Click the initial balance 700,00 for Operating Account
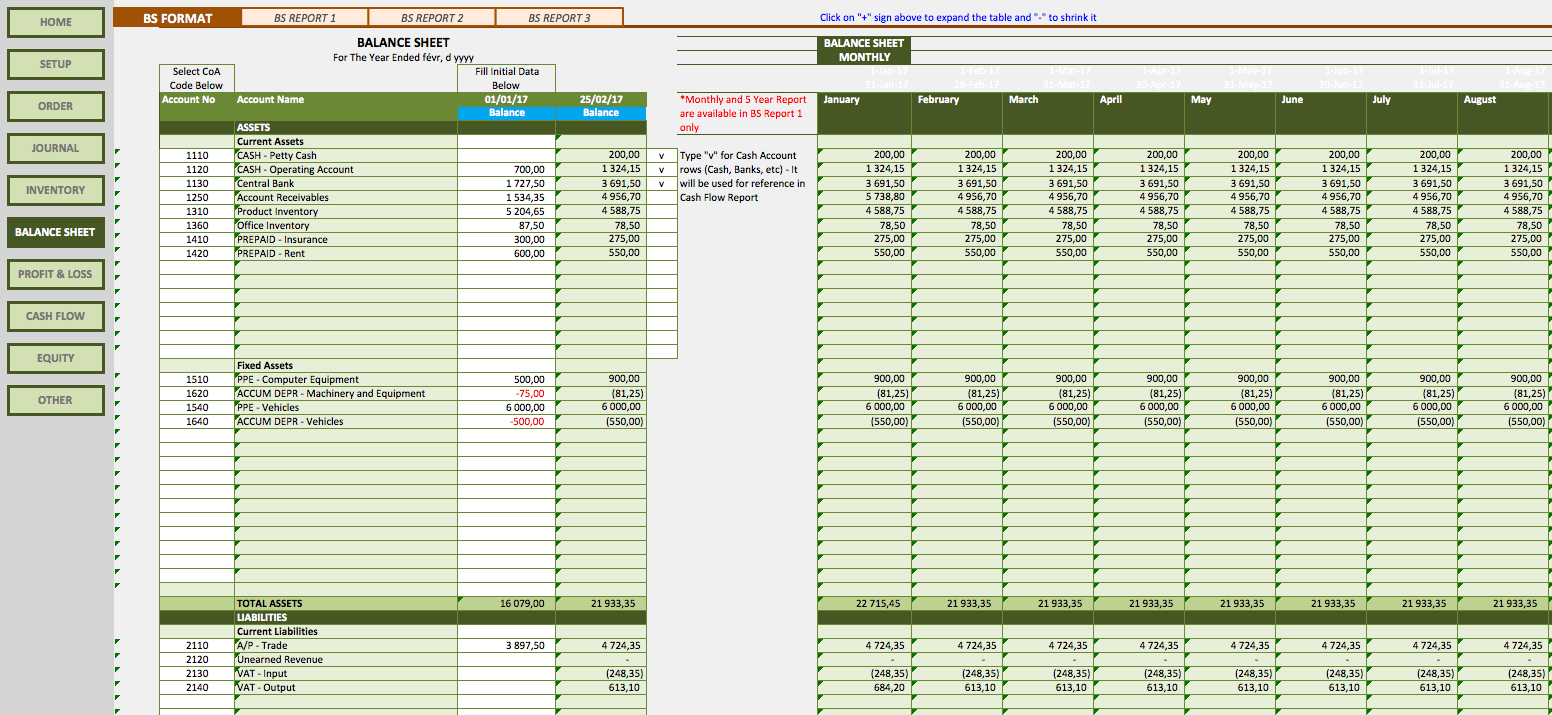 pos(506,170)
